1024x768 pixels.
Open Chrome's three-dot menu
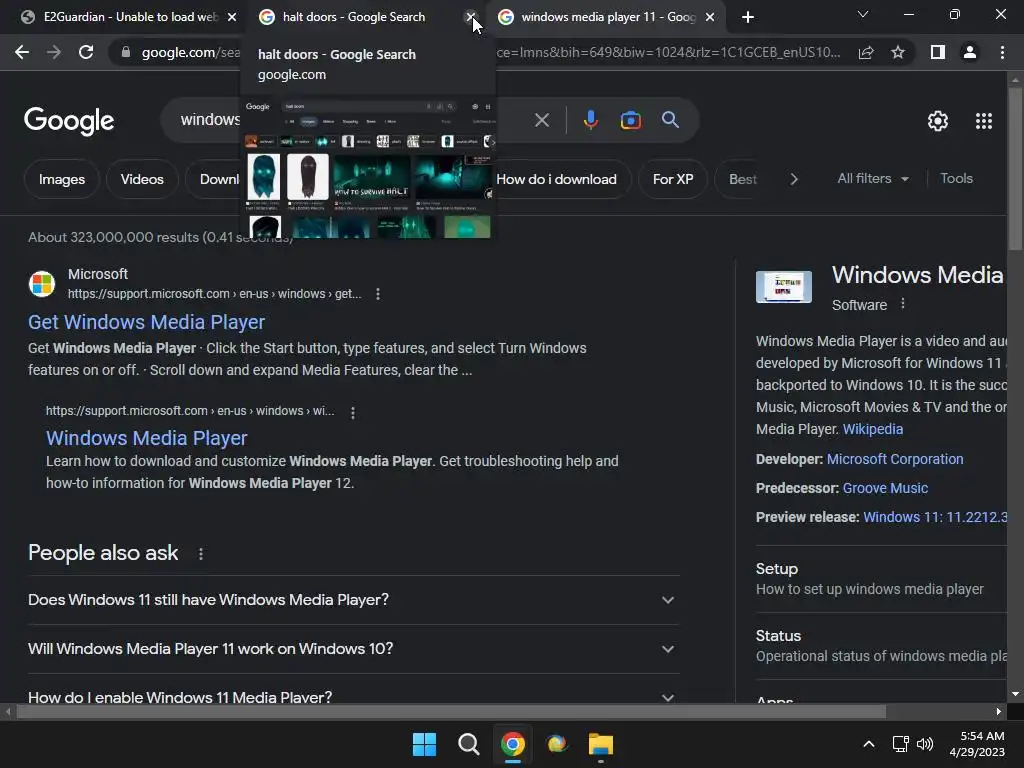[1002, 52]
